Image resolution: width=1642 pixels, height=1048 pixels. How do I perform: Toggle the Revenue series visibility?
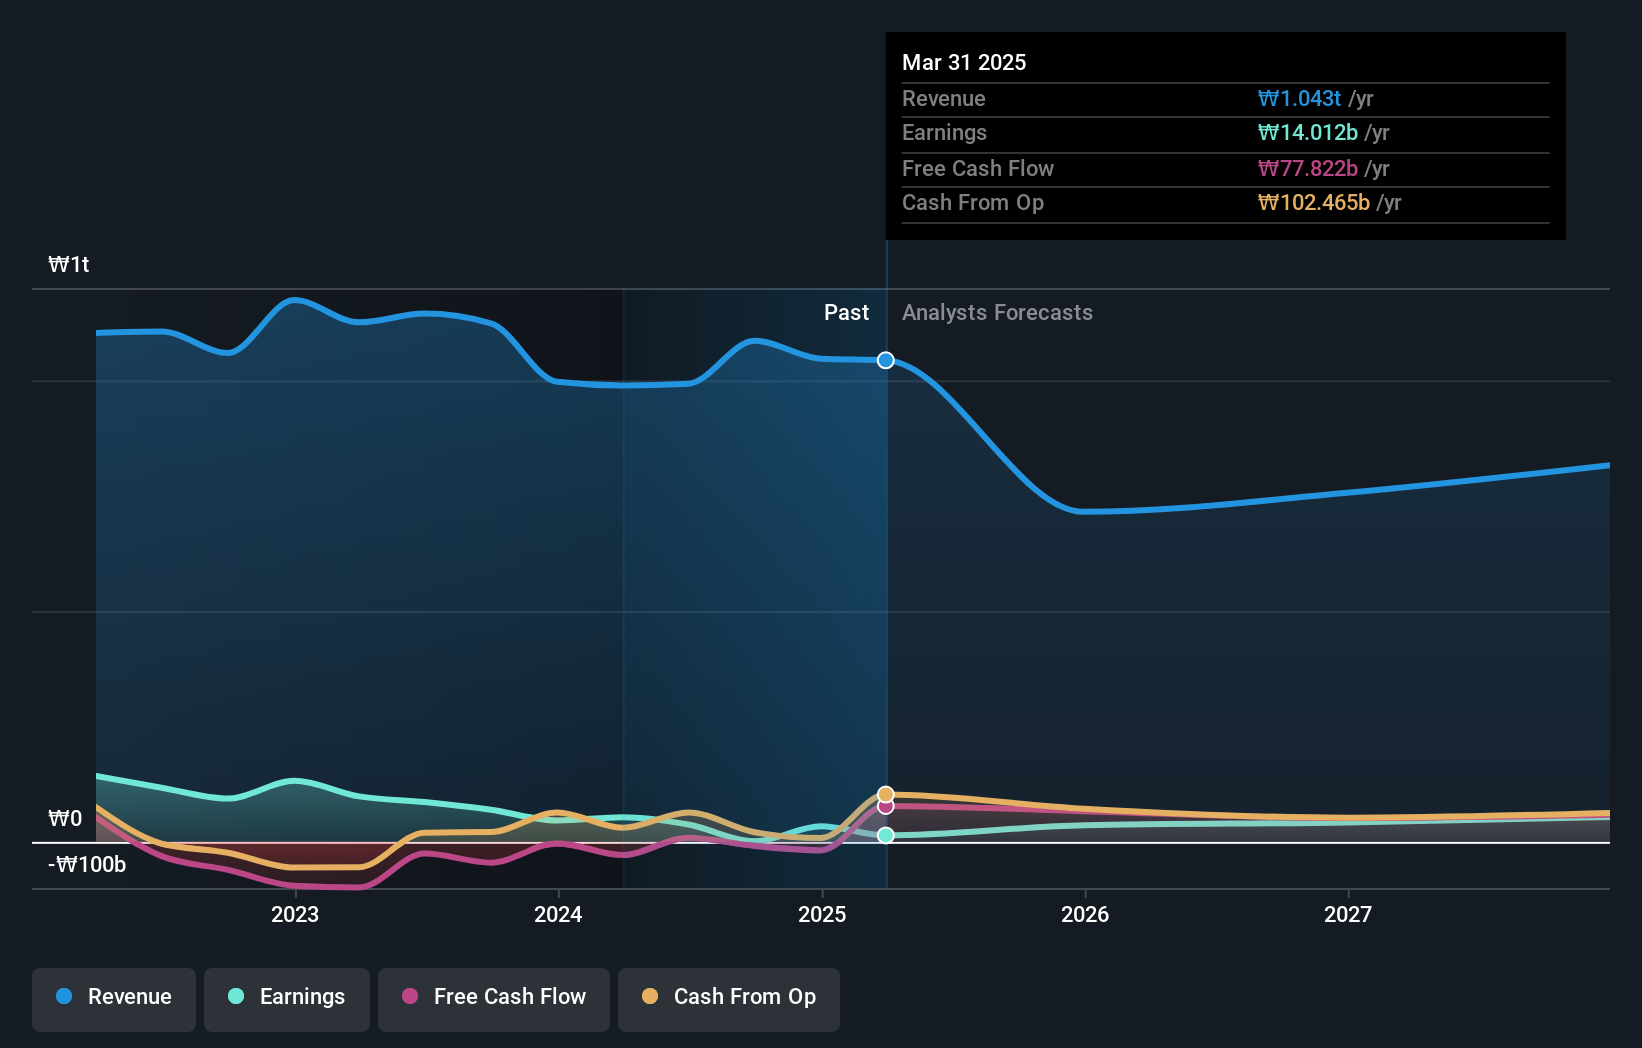pyautogui.click(x=113, y=997)
